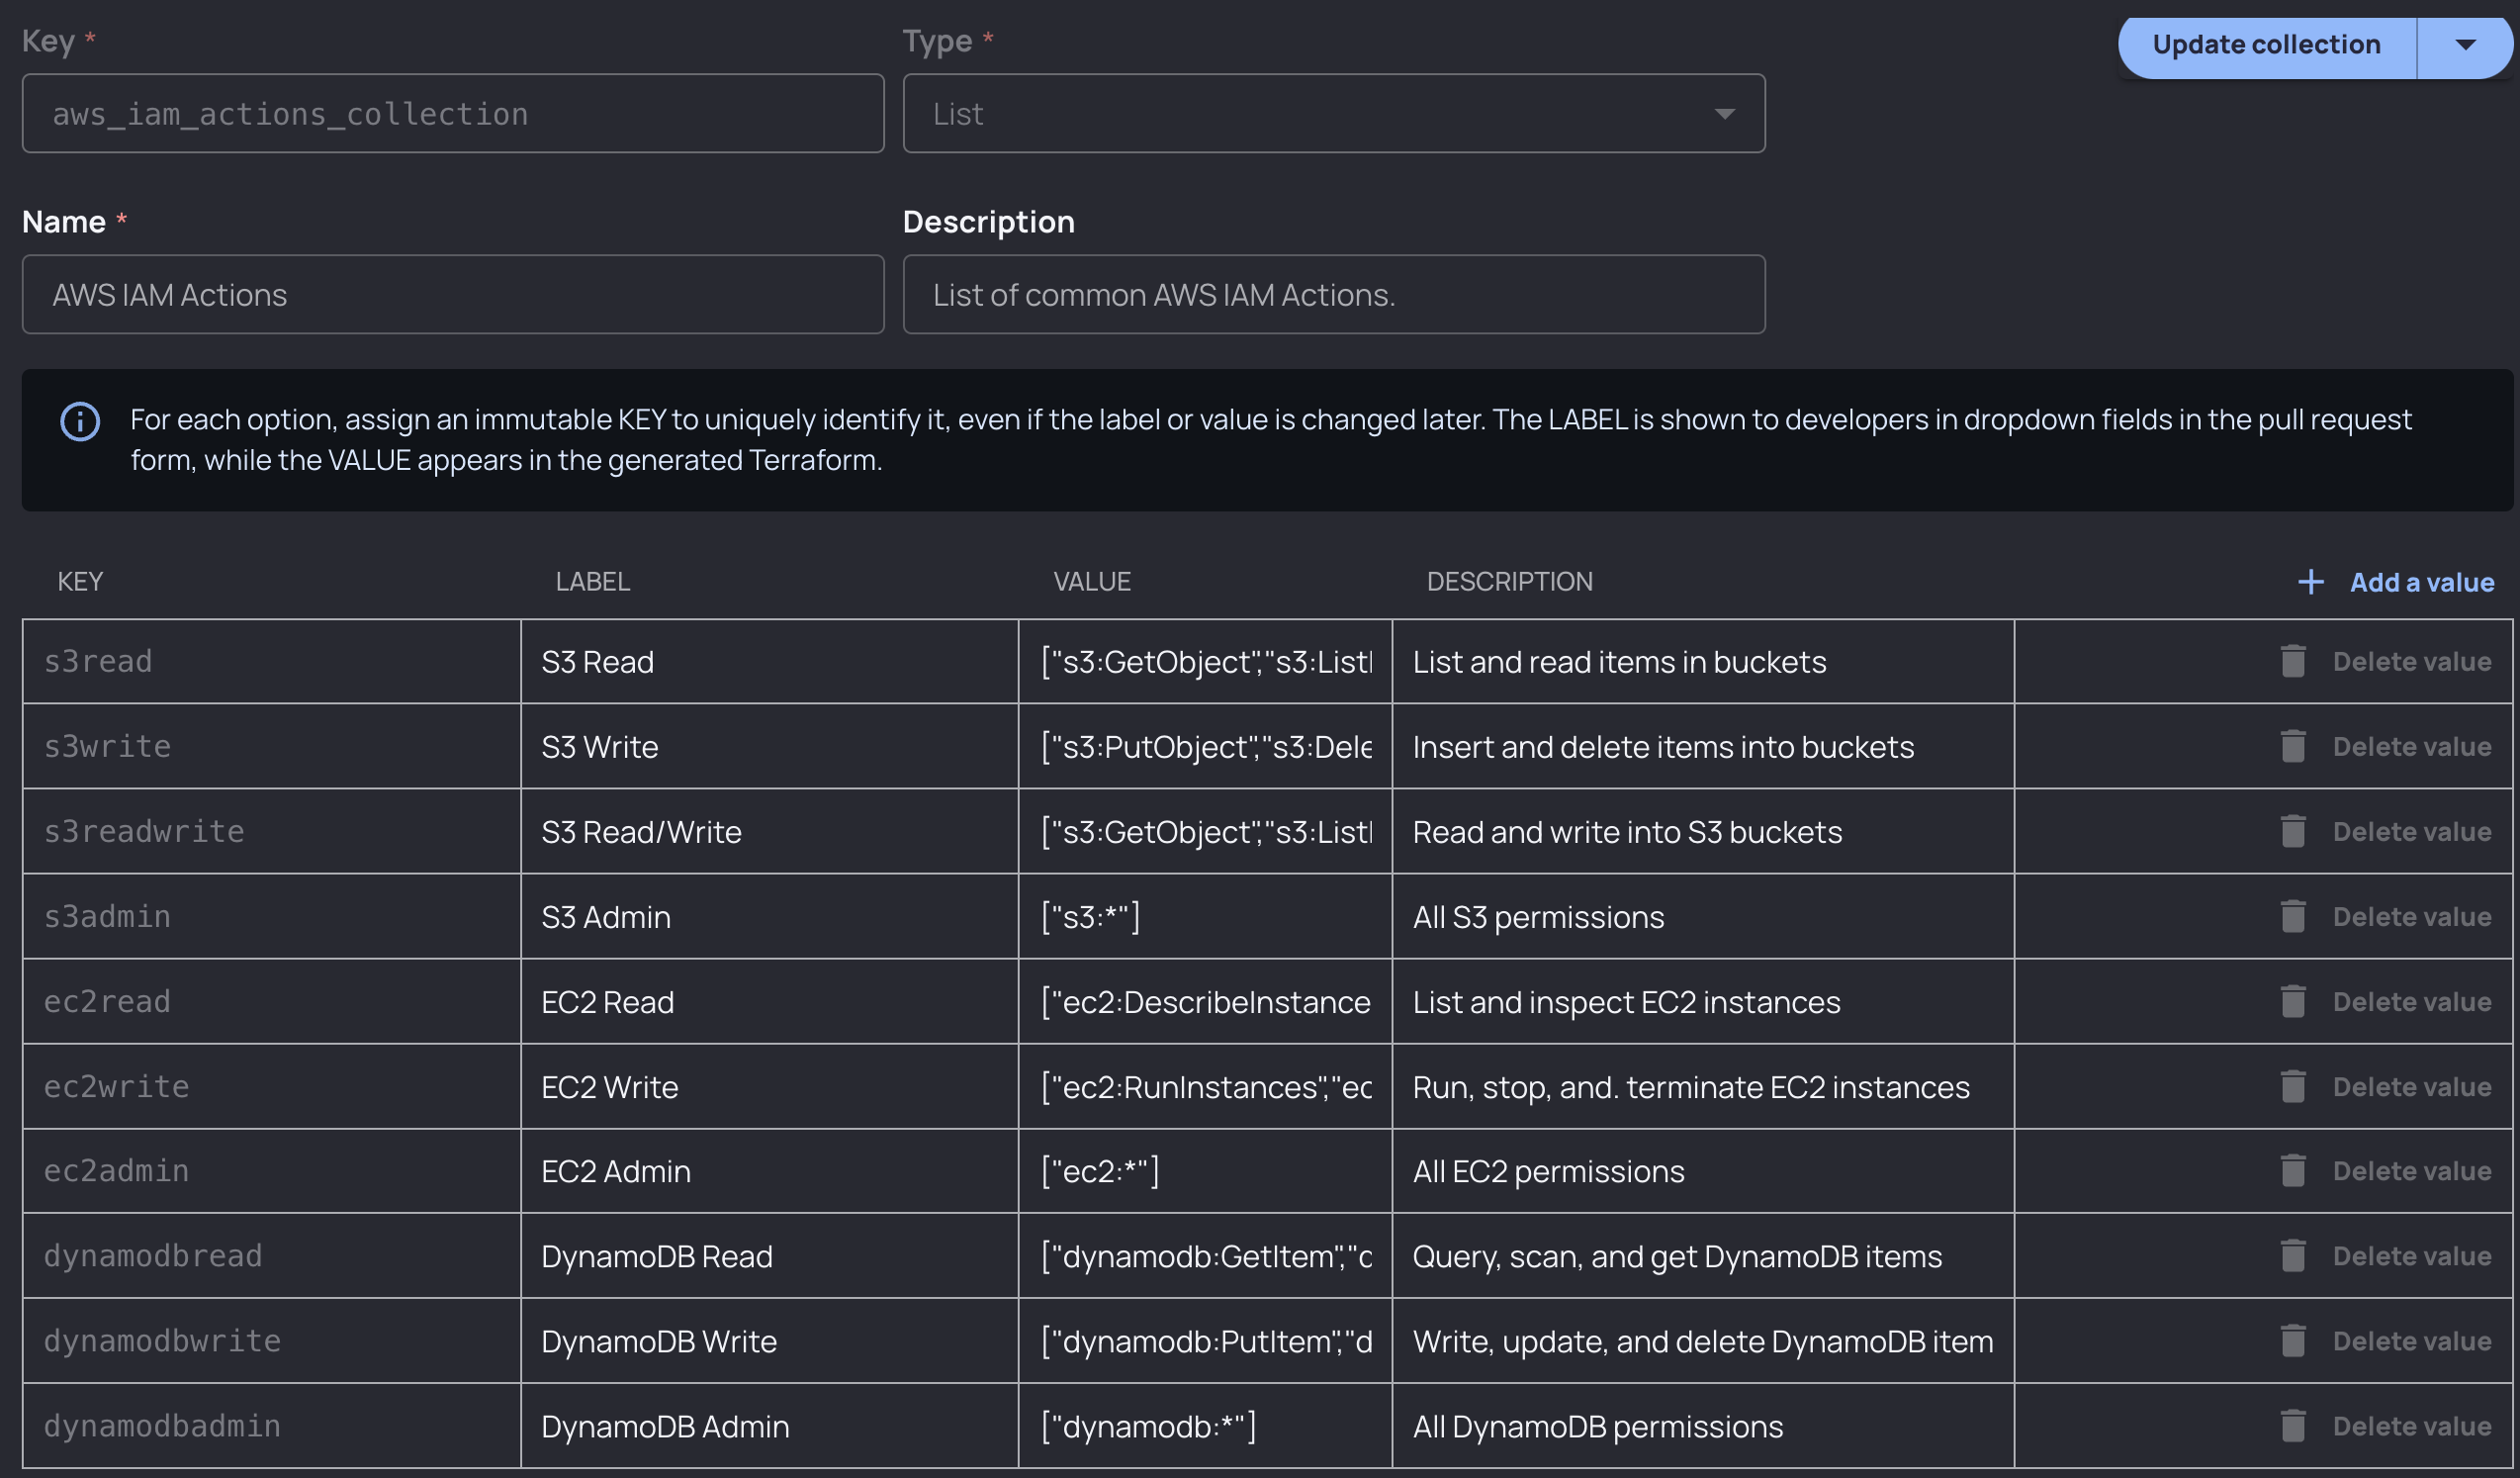Click the ec2:RunInstances value cell
Image resolution: width=2520 pixels, height=1478 pixels.
point(1205,1086)
